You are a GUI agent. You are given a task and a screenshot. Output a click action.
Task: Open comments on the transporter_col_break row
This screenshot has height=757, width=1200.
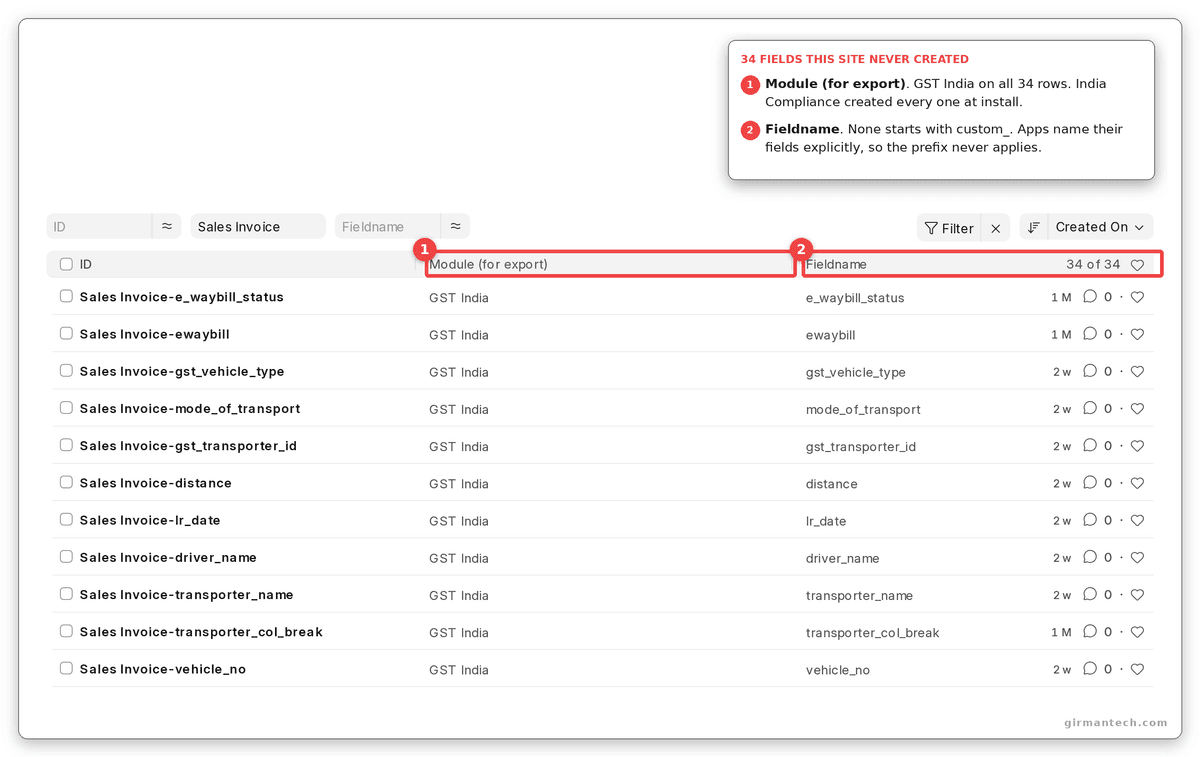click(x=1090, y=632)
